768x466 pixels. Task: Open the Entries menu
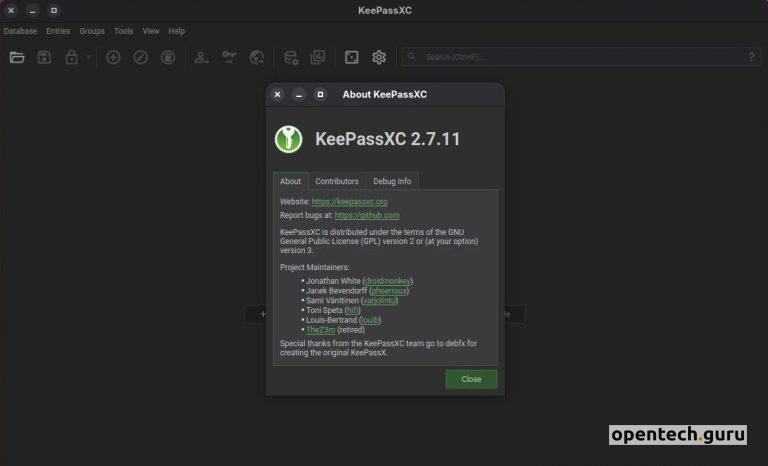(x=58, y=31)
